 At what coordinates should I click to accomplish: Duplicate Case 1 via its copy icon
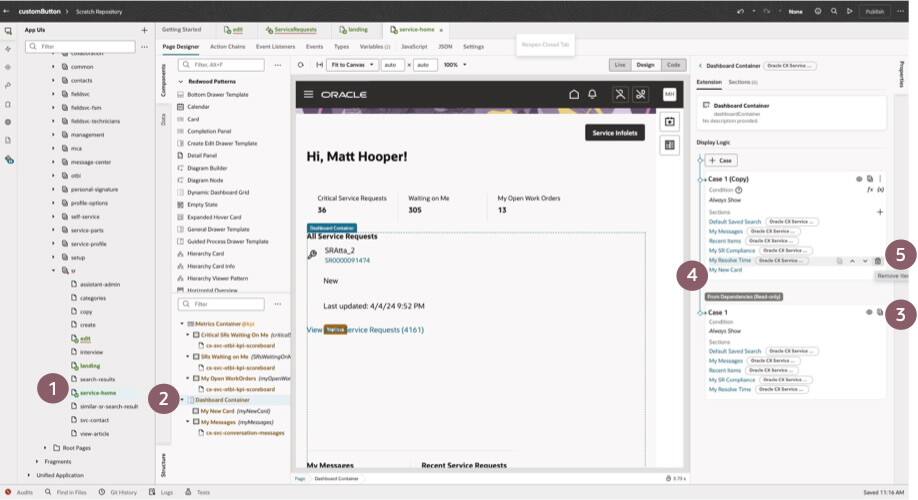tap(879, 312)
